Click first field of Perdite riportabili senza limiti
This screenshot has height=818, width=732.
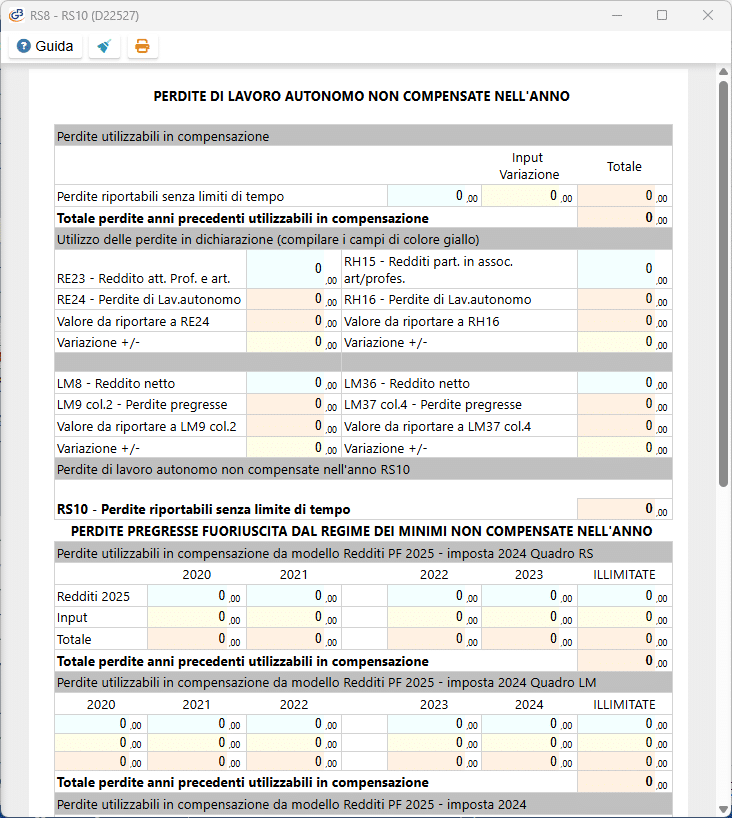(434, 196)
